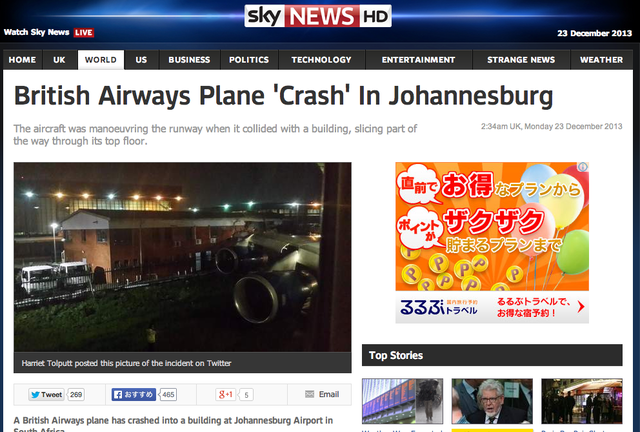Open the BUSINESS section tab
Image resolution: width=640 pixels, height=432 pixels.
(189, 60)
